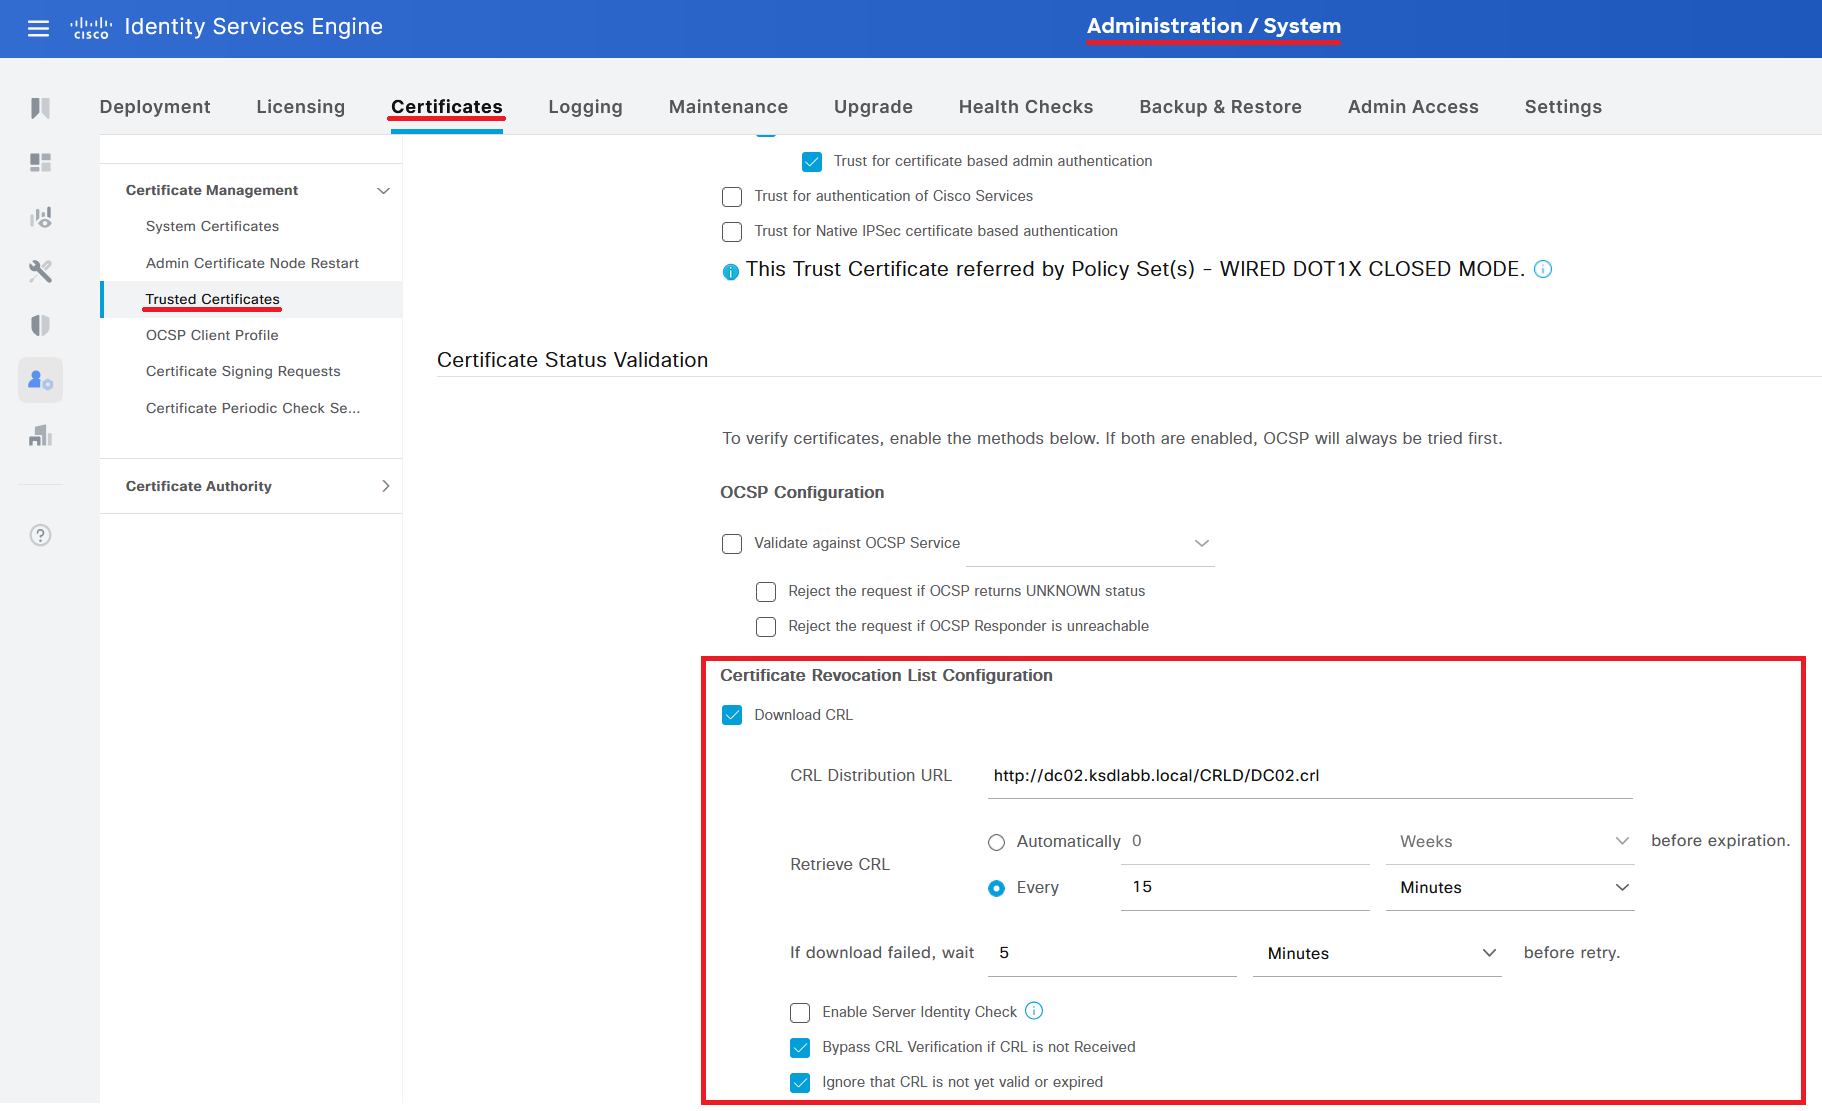Enable Validate against OCSP Service checkbox
The height and width of the screenshot is (1111, 1822).
tap(732, 544)
